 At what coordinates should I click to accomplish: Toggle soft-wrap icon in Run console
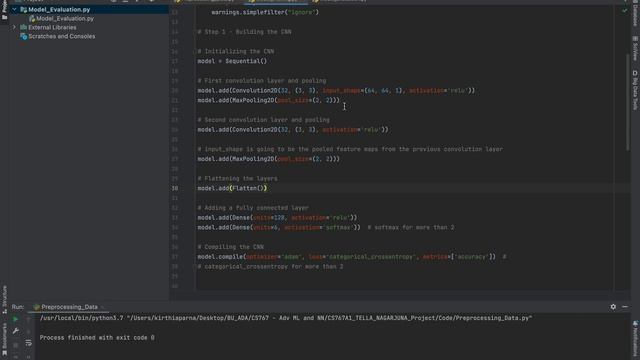[28, 343]
